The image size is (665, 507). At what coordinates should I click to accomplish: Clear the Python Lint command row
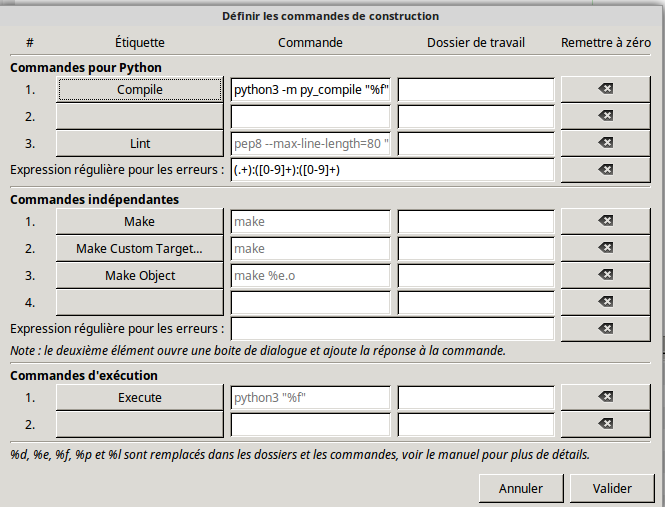coord(606,143)
